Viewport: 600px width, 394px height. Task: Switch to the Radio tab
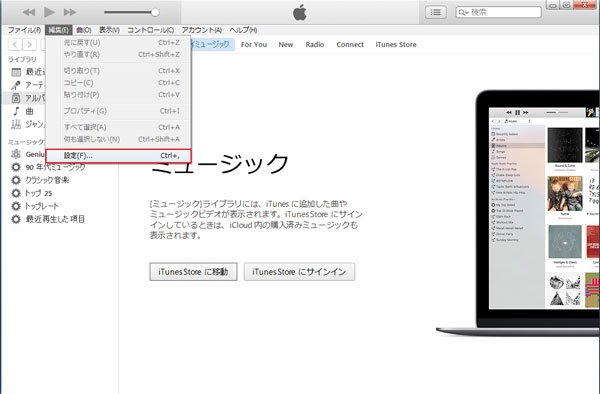point(315,44)
